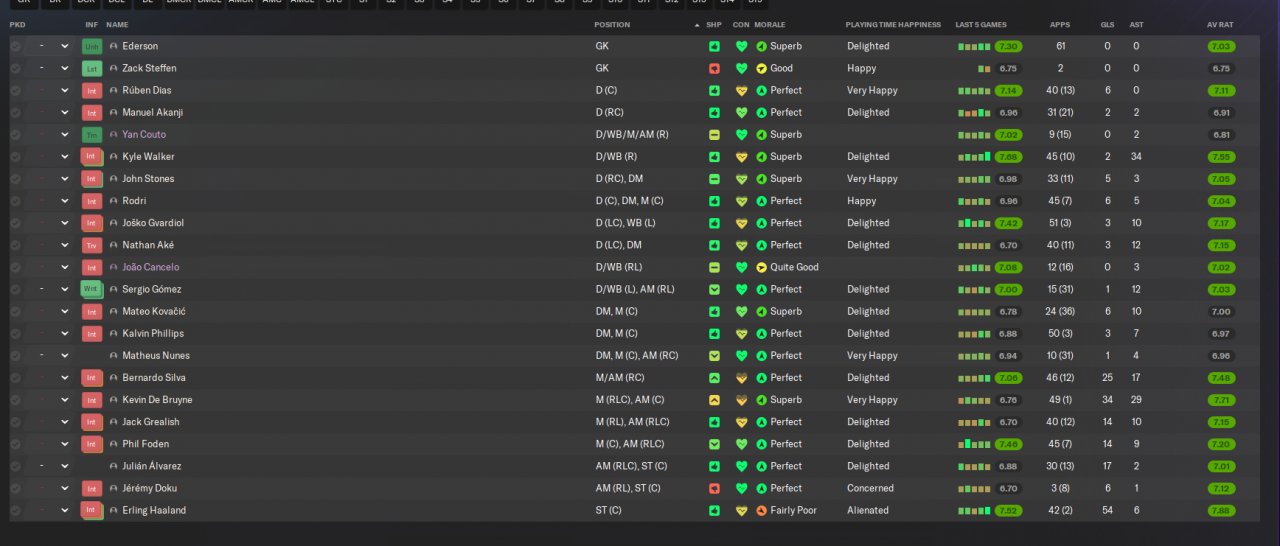Sort by Morale column header
The width and height of the screenshot is (1280, 546).
coord(770,24)
